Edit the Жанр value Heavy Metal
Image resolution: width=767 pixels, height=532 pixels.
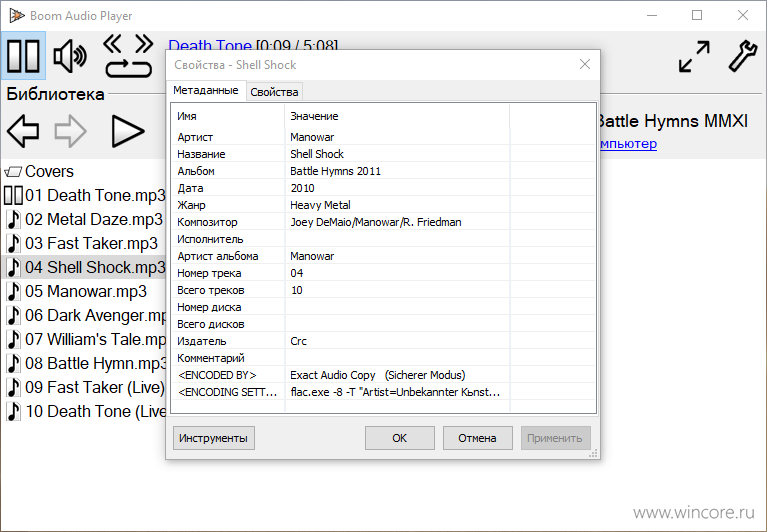click(x=320, y=205)
